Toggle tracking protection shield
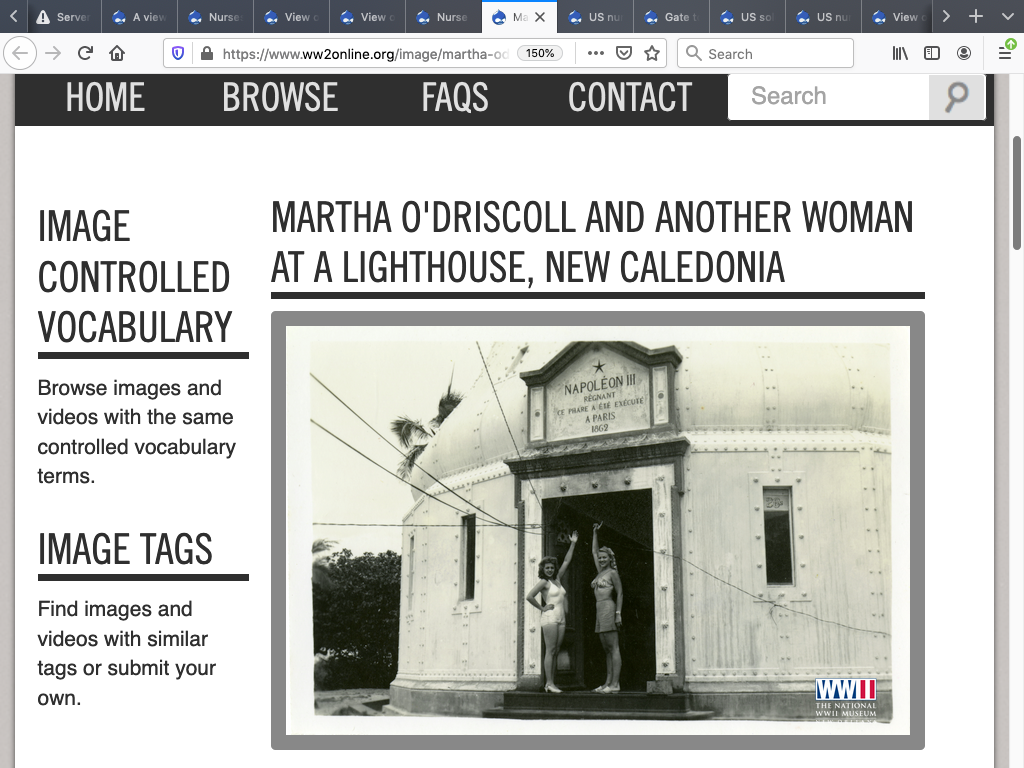This screenshot has width=1024, height=768. click(x=178, y=54)
